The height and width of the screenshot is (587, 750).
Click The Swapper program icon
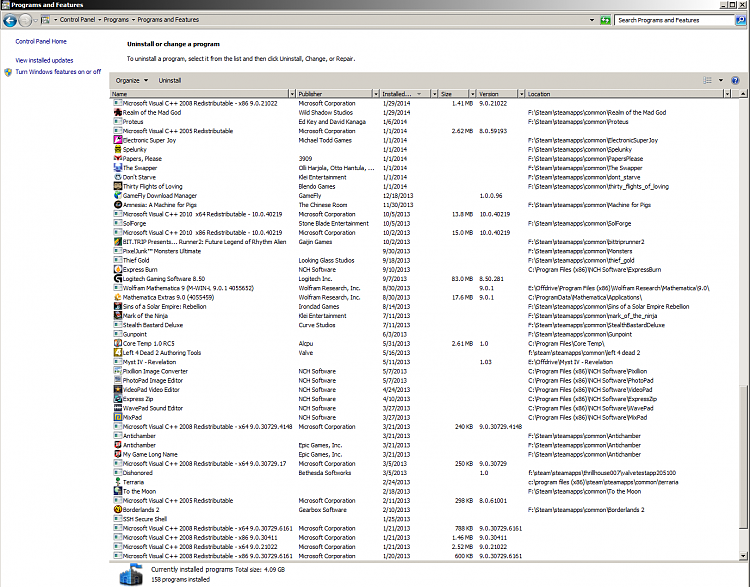[118, 168]
